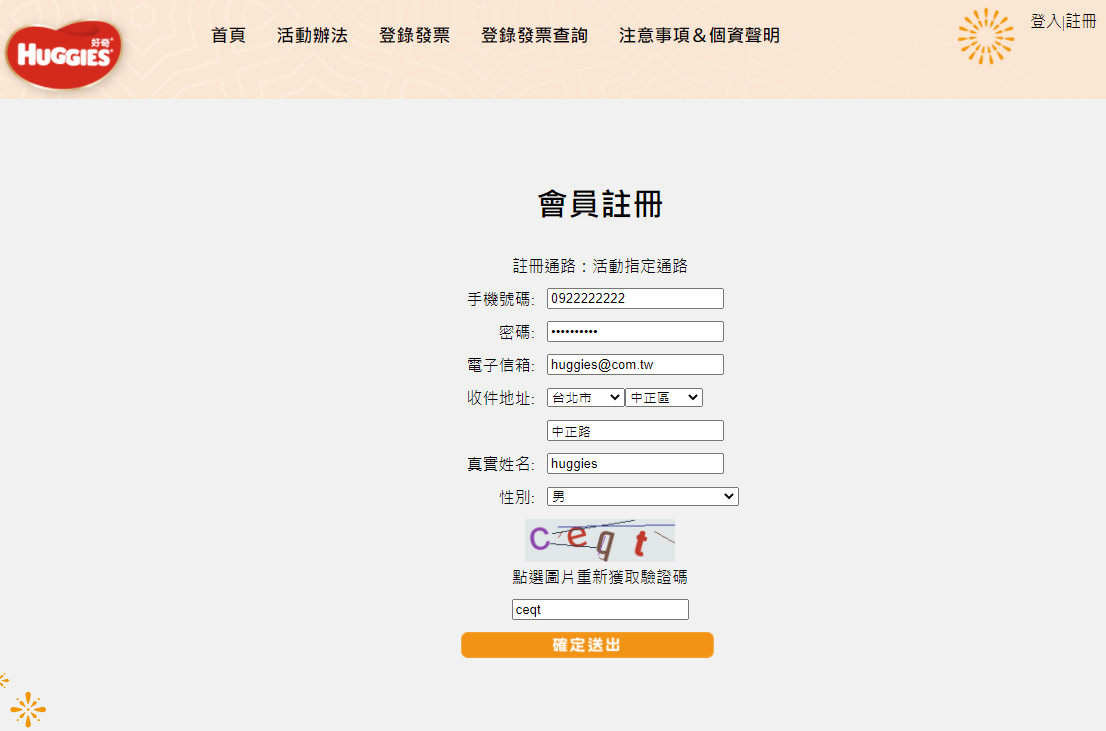Open 登錄發票查詢 menu item
Image resolution: width=1106 pixels, height=731 pixels.
pyautogui.click(x=535, y=35)
